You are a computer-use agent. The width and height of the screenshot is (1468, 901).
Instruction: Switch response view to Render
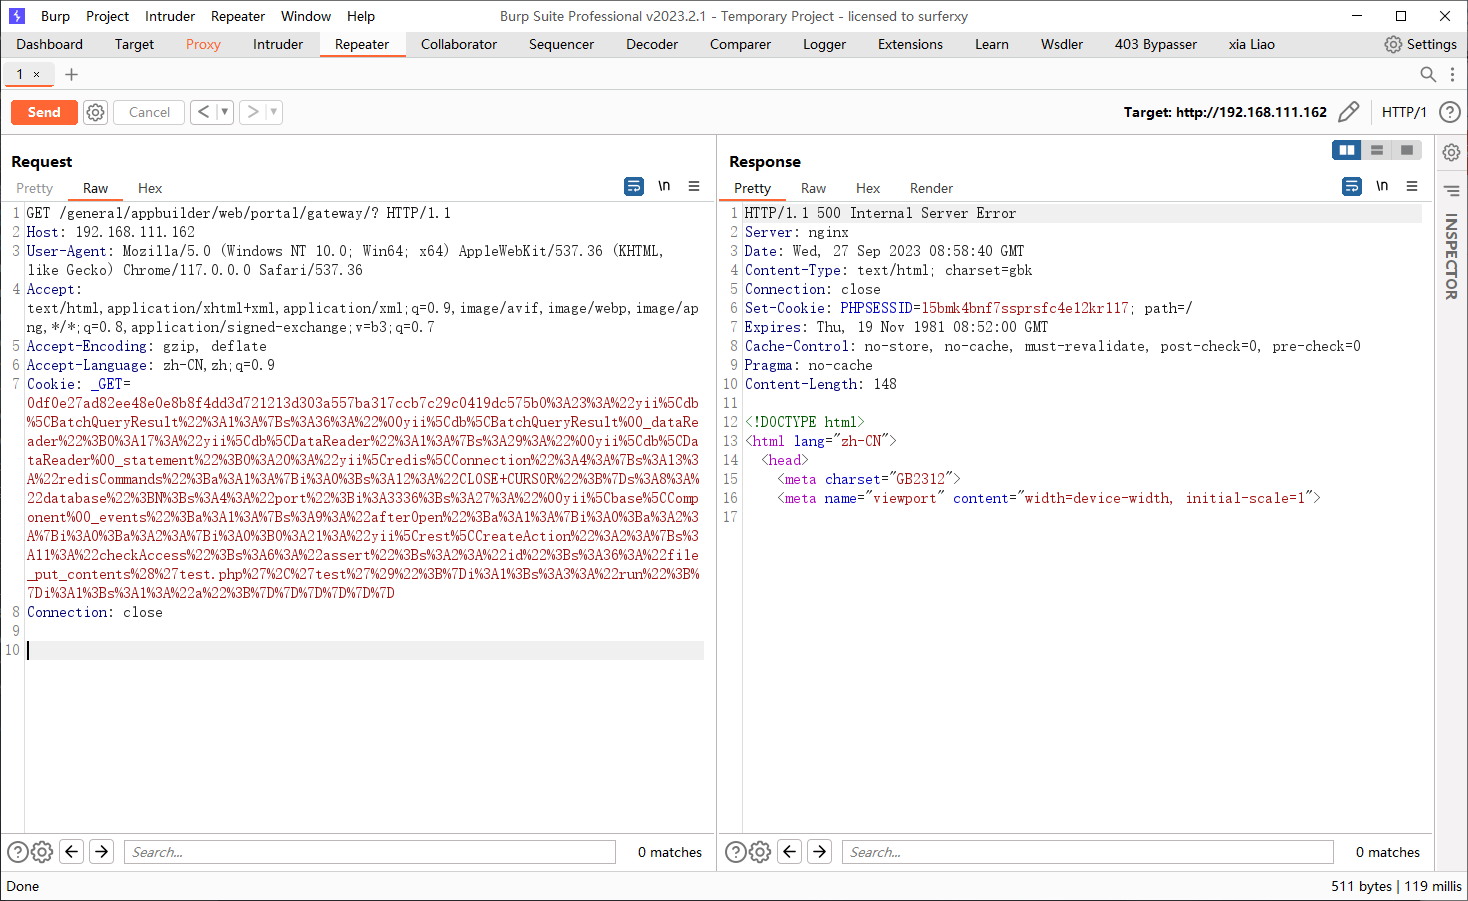click(x=931, y=188)
